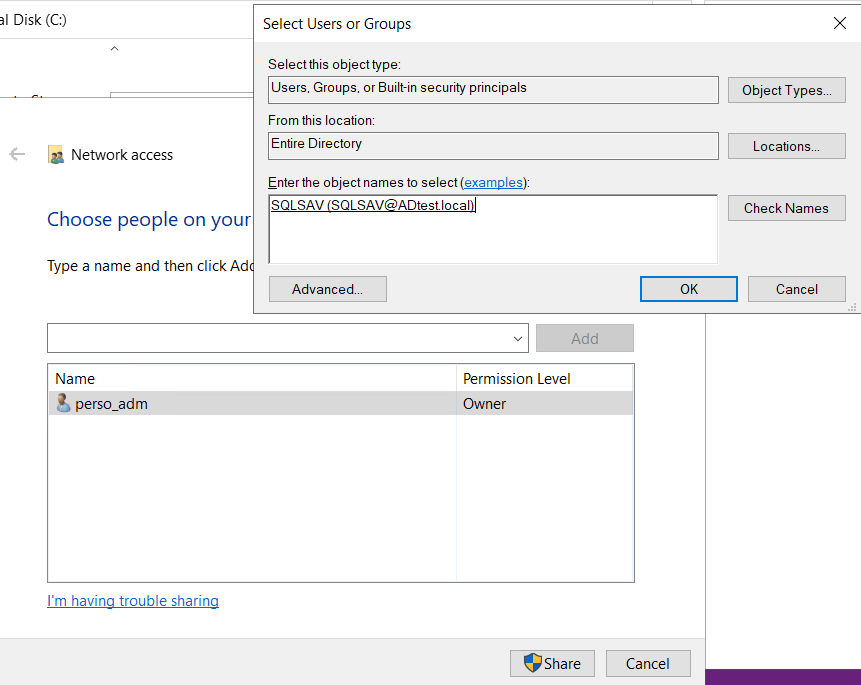Sort by Name column header
Image resolution: width=861 pixels, height=685 pixels.
coord(253,378)
